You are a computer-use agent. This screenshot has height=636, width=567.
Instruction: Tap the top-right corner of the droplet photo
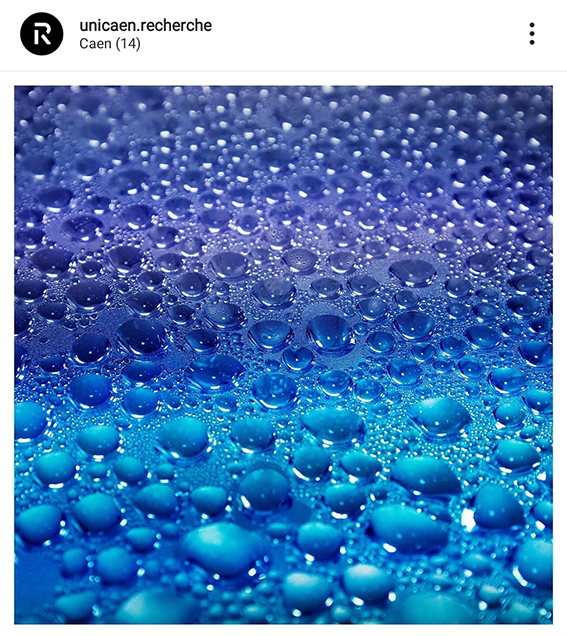pyautogui.click(x=546, y=92)
